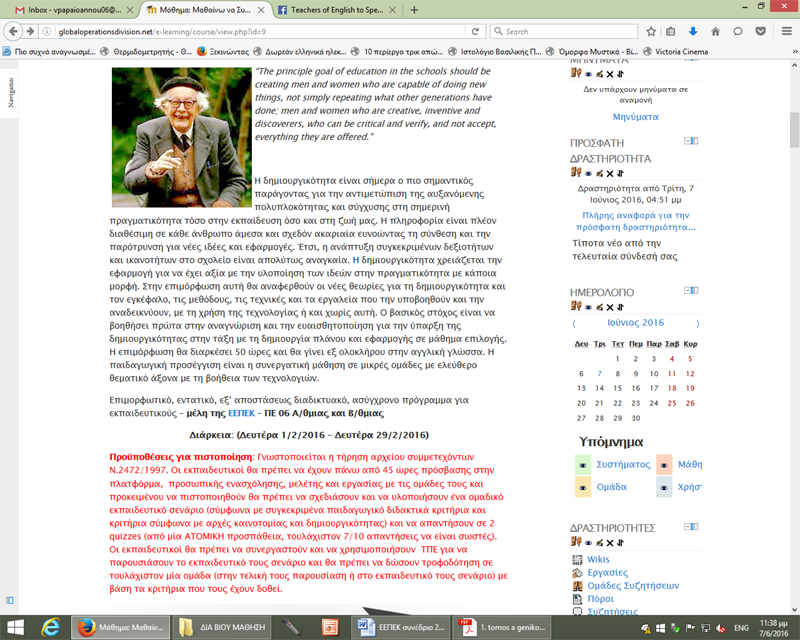Hide the ΔΡΑΣΤΗΡΙΟΤΗΤΕΣ block with eye icon
Screen dimensions: 800x640
click(x=588, y=544)
